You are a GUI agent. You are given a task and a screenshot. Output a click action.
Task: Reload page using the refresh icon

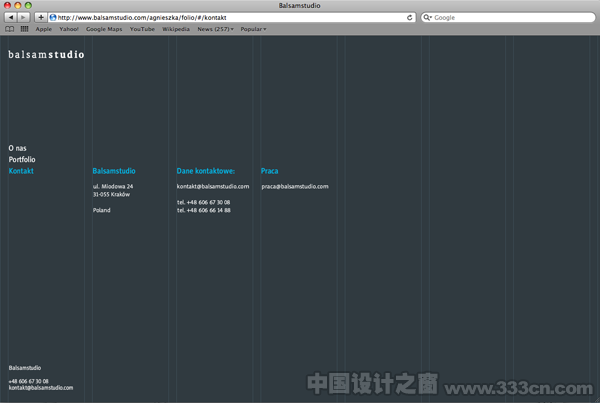pos(409,18)
